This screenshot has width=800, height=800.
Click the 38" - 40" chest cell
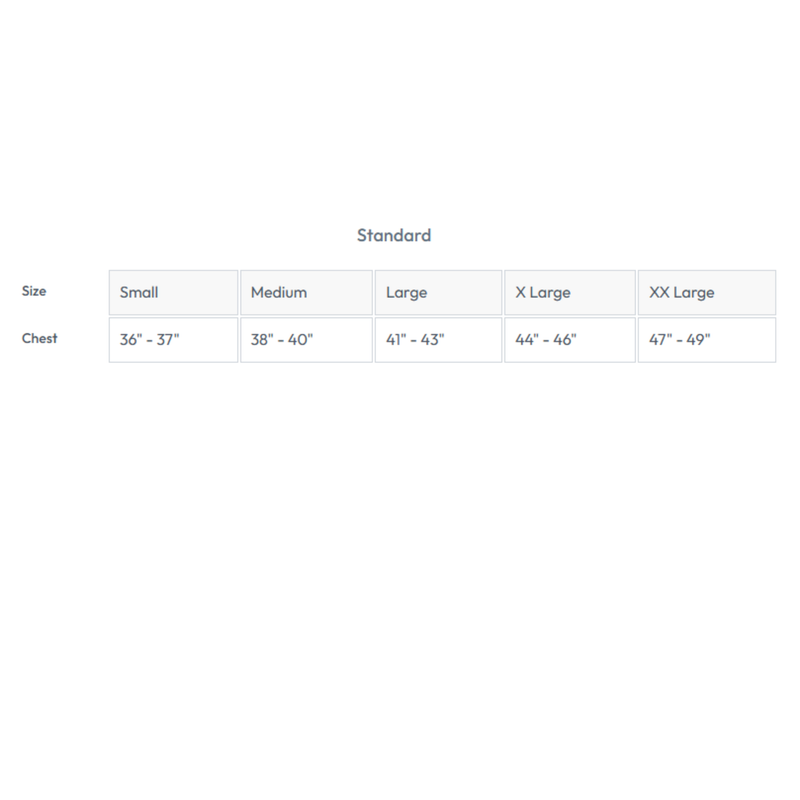(306, 340)
